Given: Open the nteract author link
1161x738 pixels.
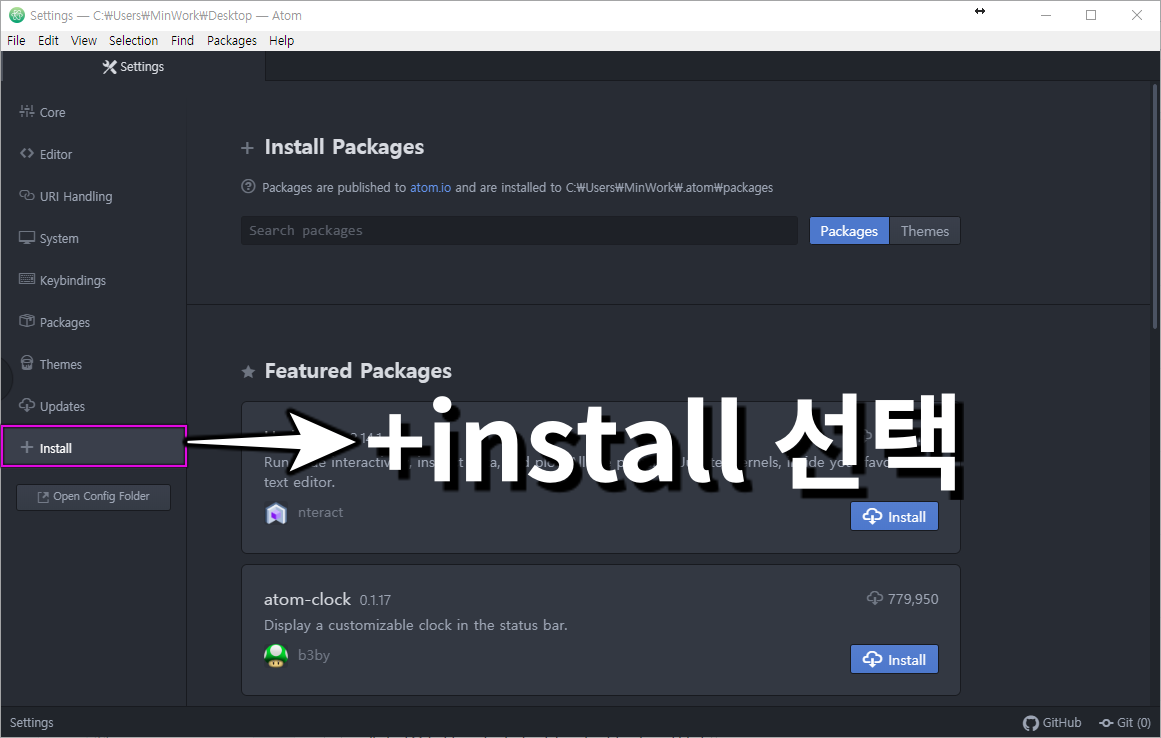Looking at the screenshot, I should (x=320, y=512).
